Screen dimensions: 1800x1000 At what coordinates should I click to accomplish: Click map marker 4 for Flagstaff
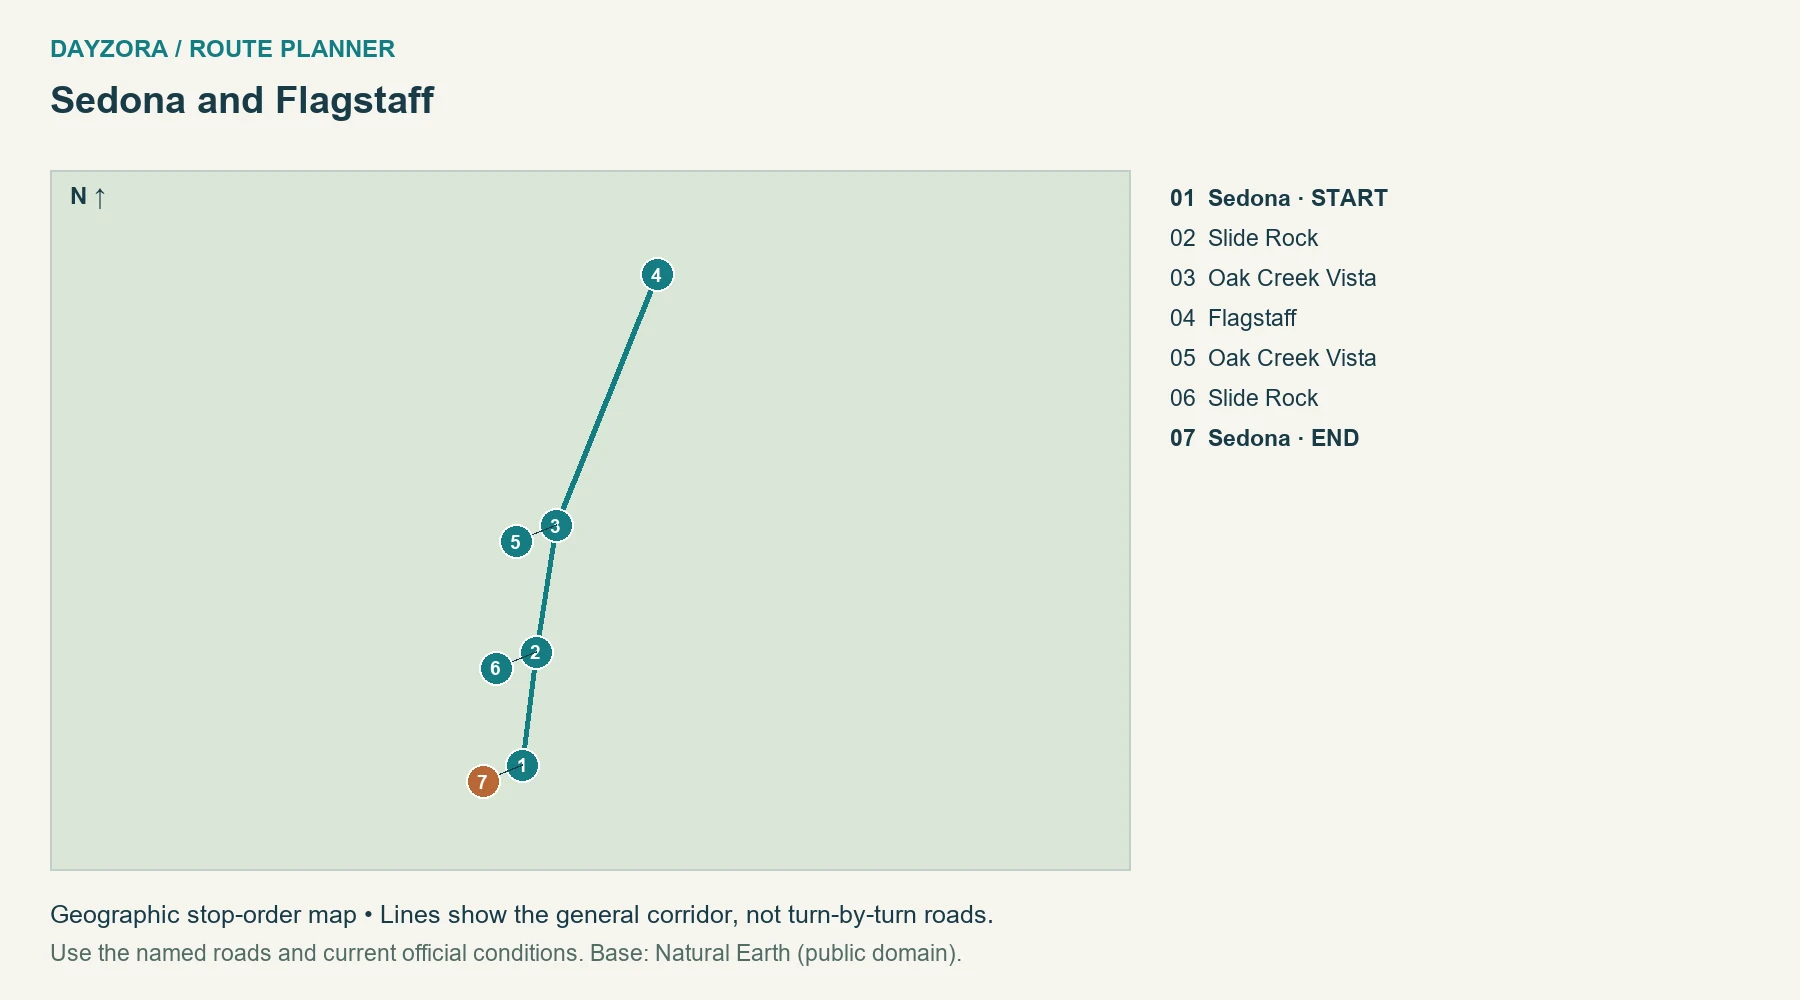657,275
